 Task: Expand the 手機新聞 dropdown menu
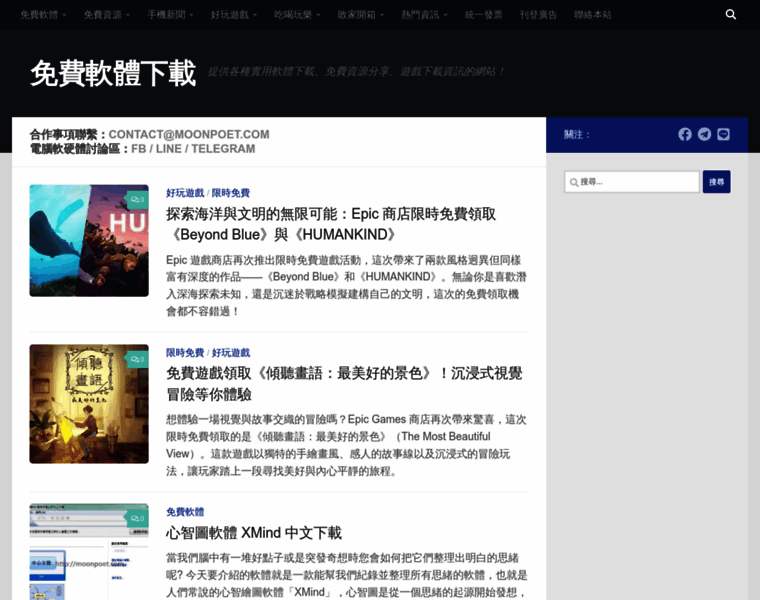click(x=170, y=15)
